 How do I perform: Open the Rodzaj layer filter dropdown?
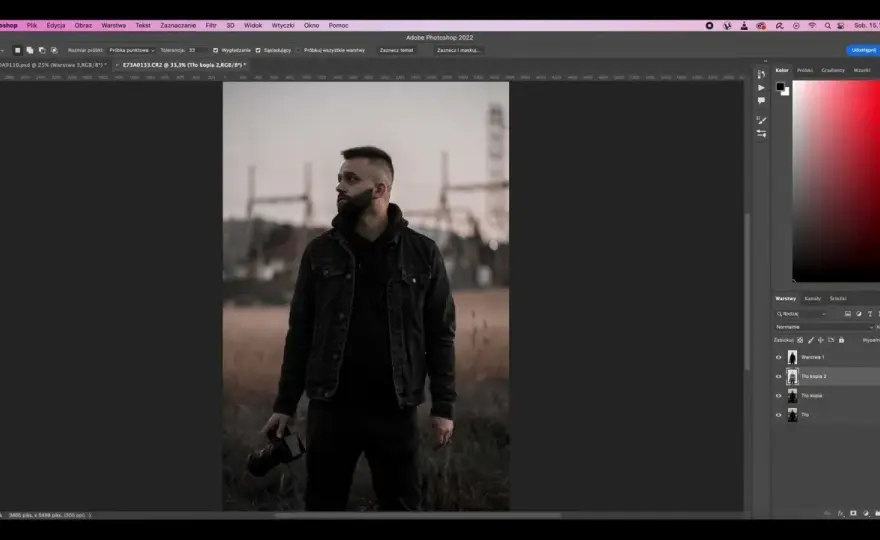pos(802,314)
